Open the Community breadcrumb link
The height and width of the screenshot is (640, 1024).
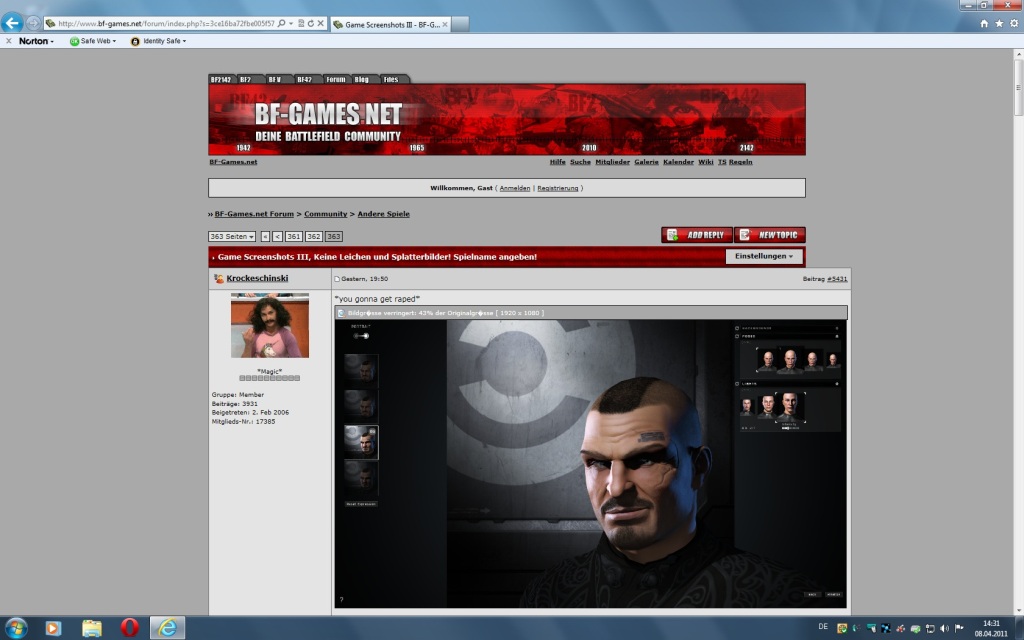[x=325, y=214]
